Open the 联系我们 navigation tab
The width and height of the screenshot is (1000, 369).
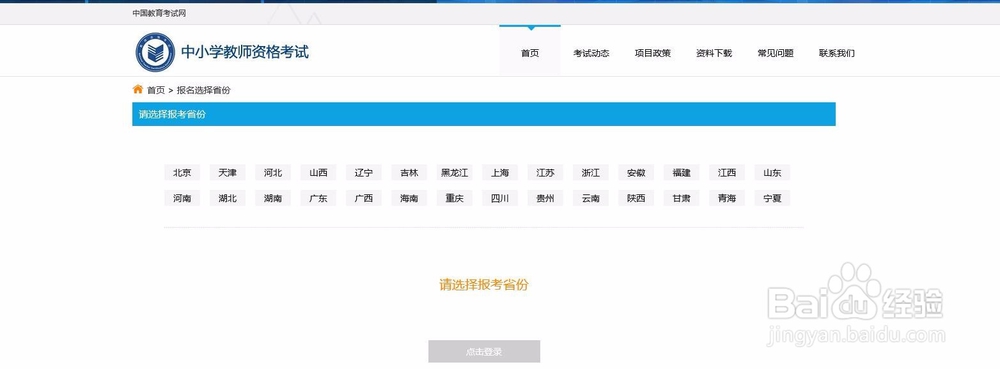(x=837, y=54)
